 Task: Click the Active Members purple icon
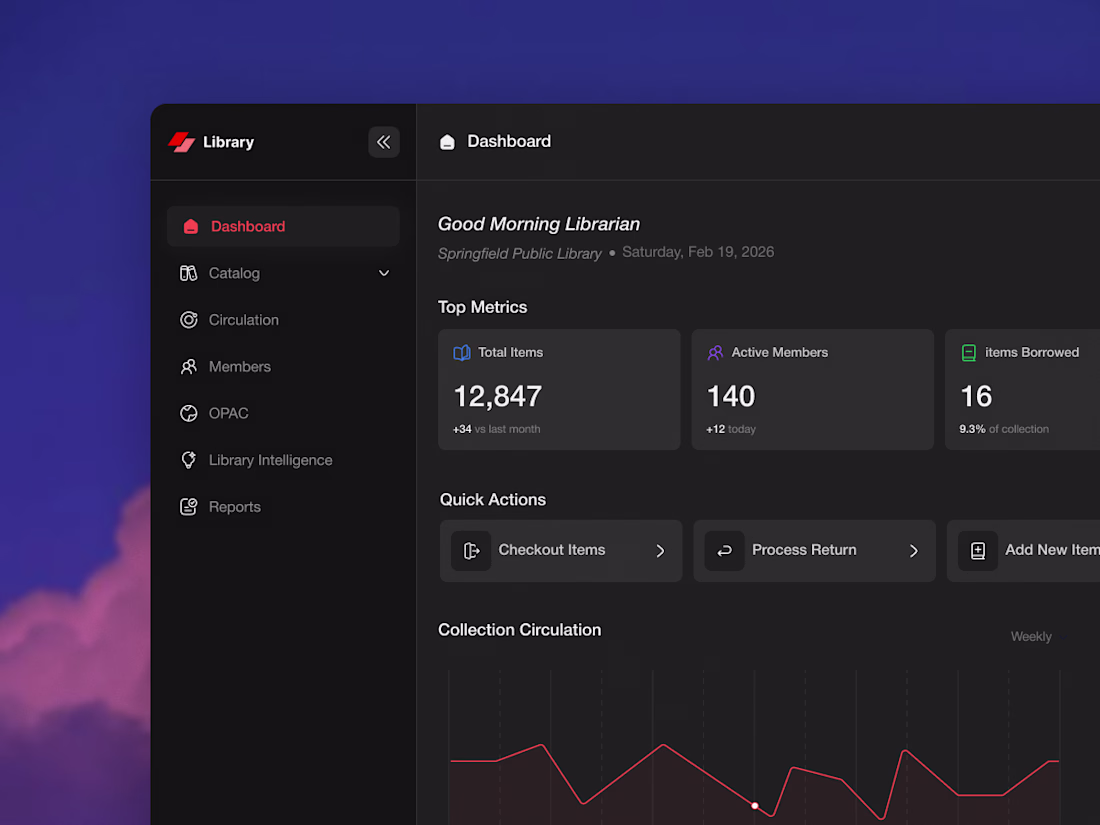(x=715, y=353)
